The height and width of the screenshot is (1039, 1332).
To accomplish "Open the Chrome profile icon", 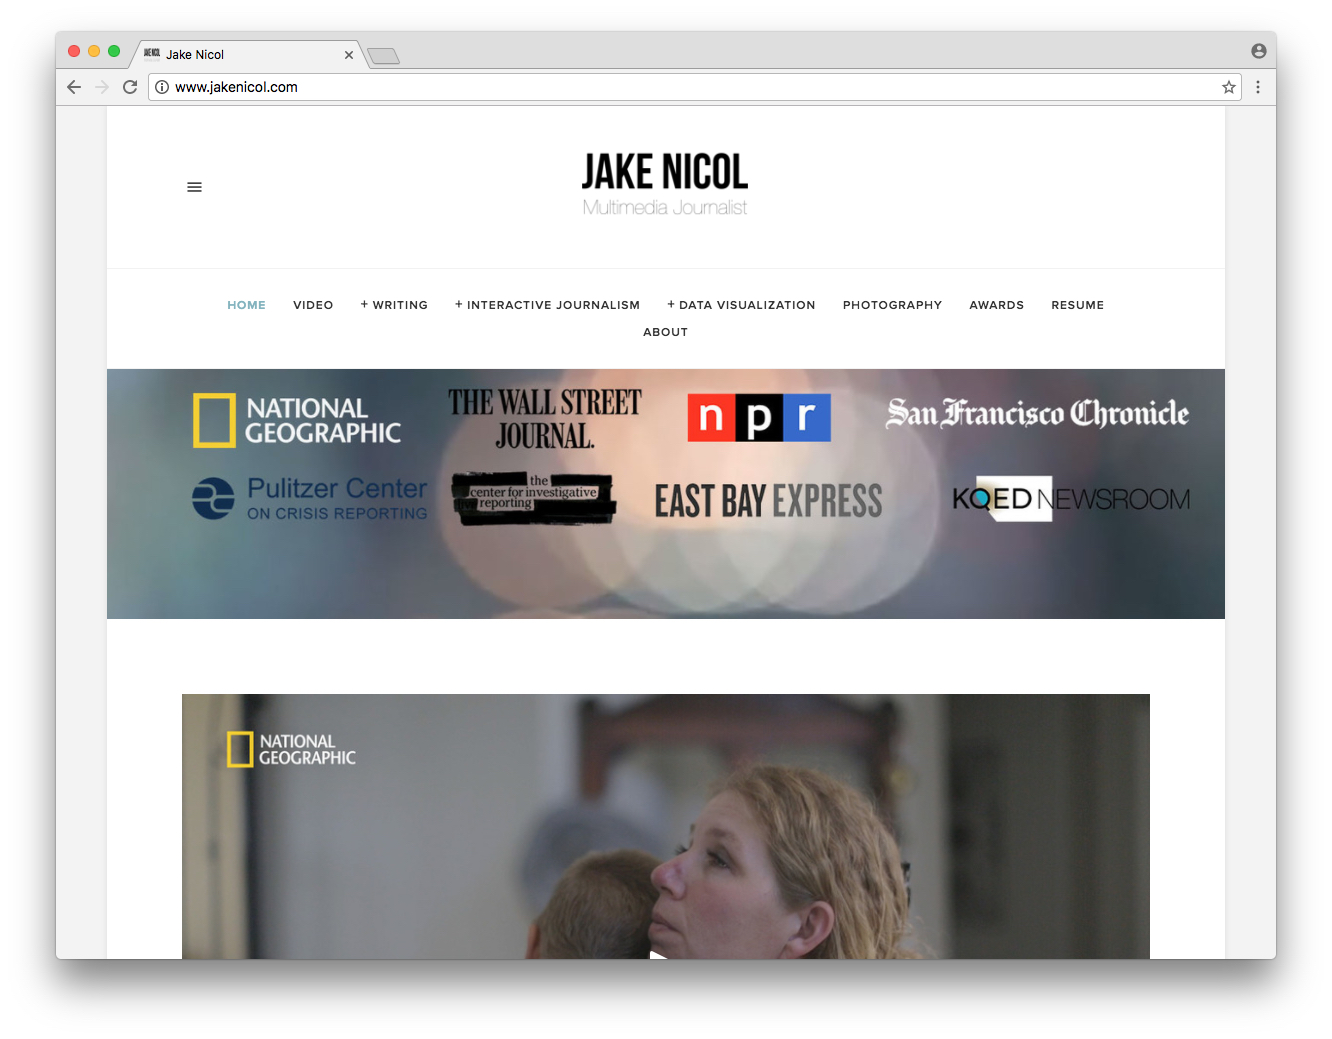I will (x=1259, y=51).
